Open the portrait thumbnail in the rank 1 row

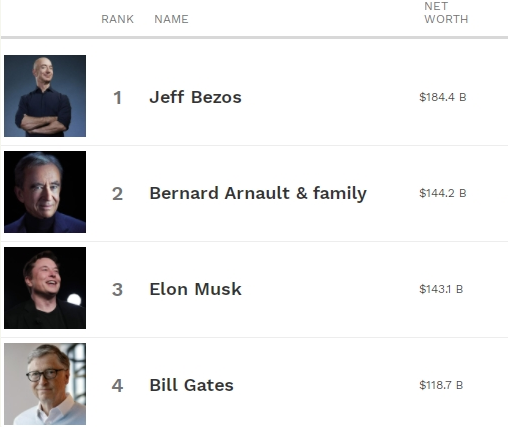coord(45,96)
